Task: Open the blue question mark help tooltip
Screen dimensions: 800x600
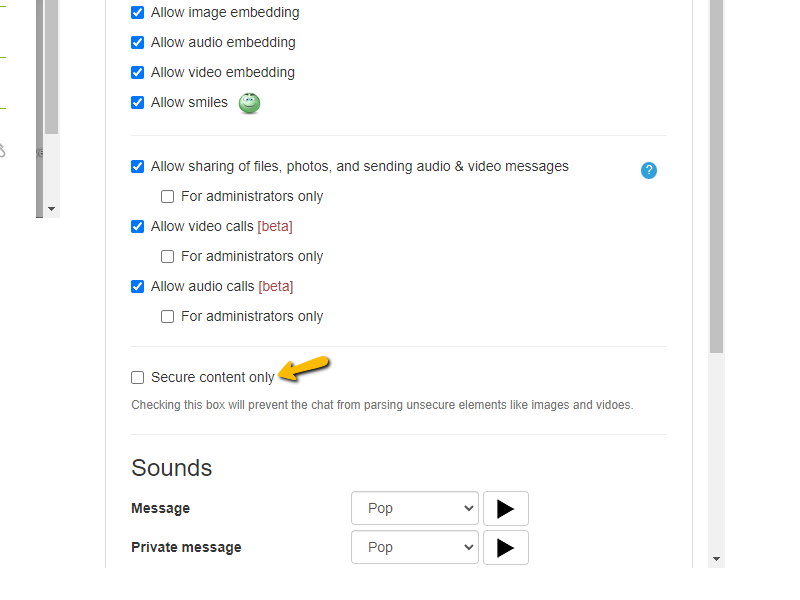Action: pos(649,170)
